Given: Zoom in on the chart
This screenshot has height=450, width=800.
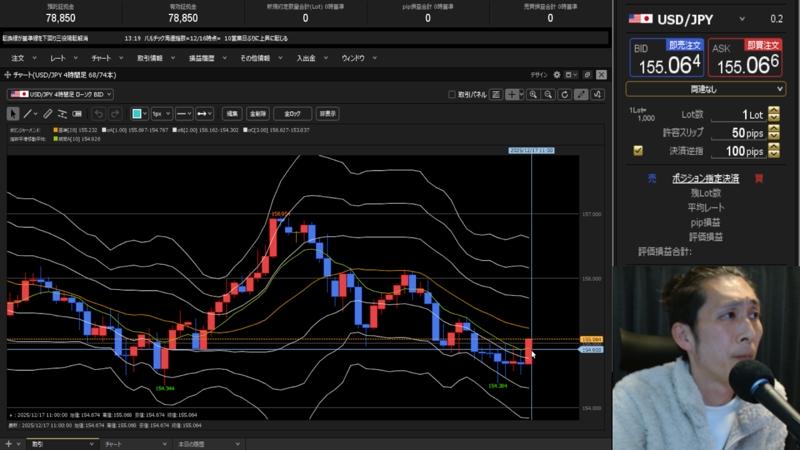Looking at the screenshot, I should coord(534,94).
